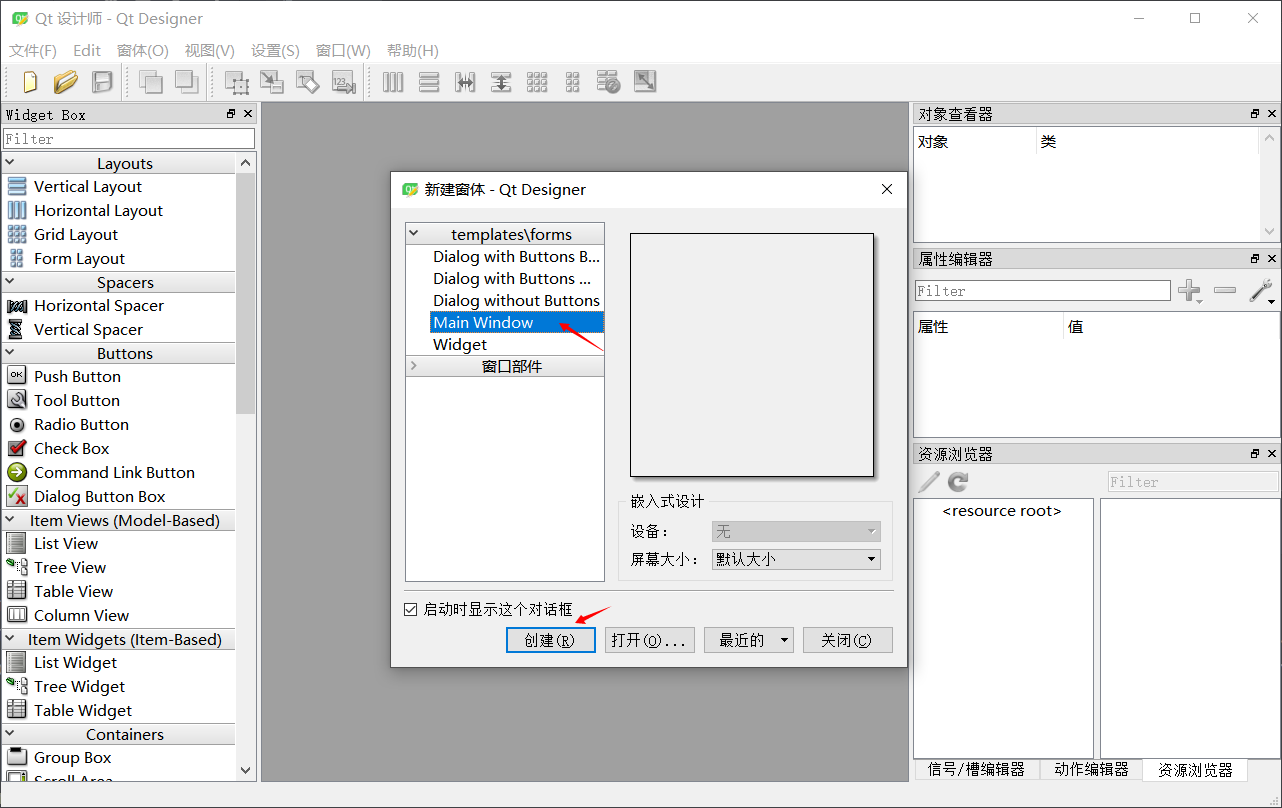Open the 视图(V) menu
Screen dimensions: 1282x808
210,50
